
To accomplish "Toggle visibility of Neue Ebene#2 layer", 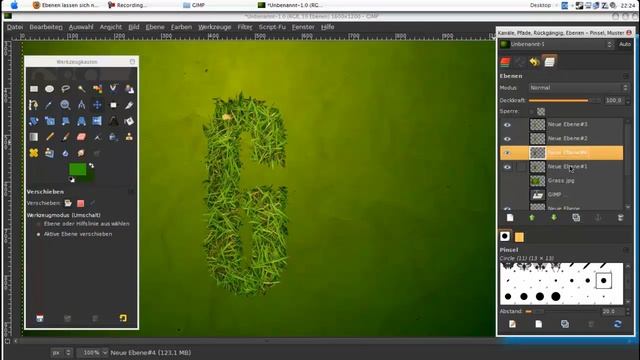I will tap(507, 139).
